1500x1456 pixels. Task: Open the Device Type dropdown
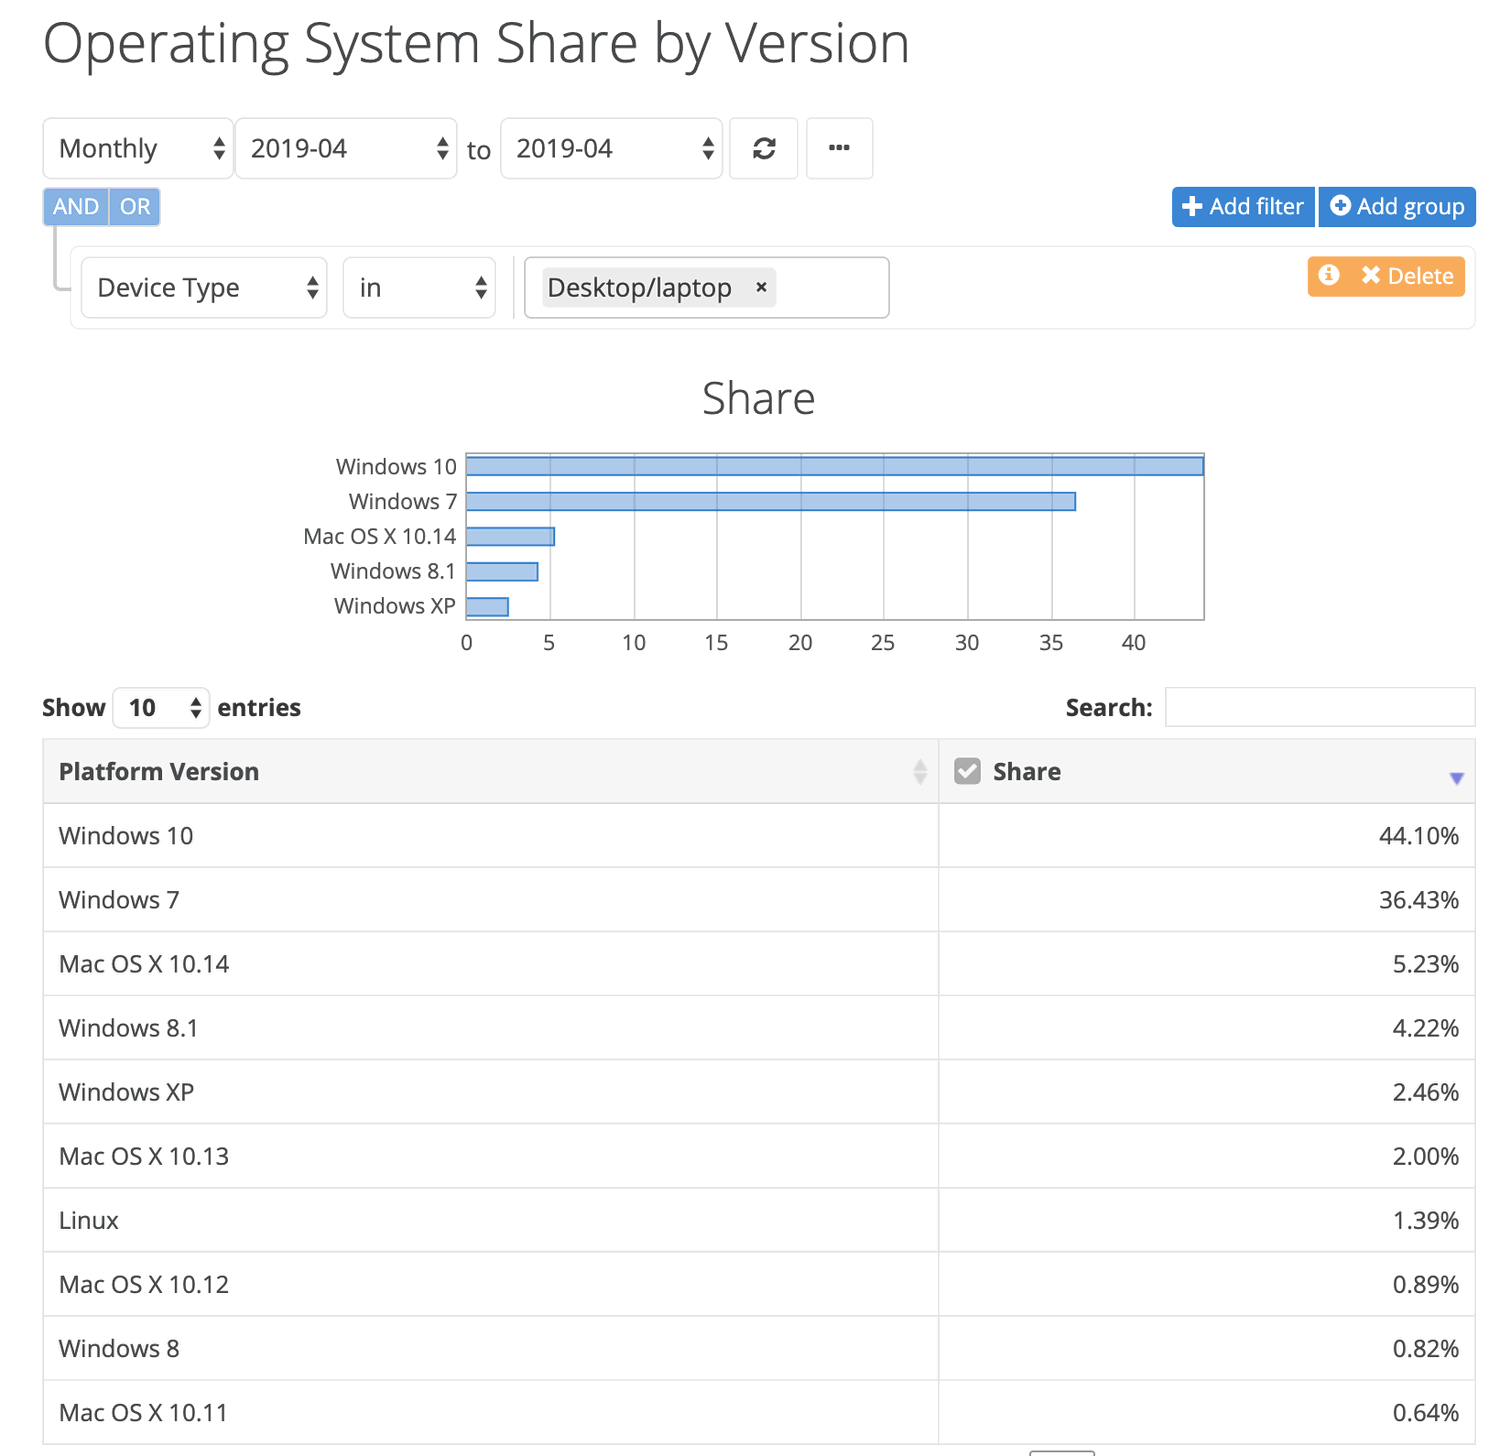[x=203, y=287]
